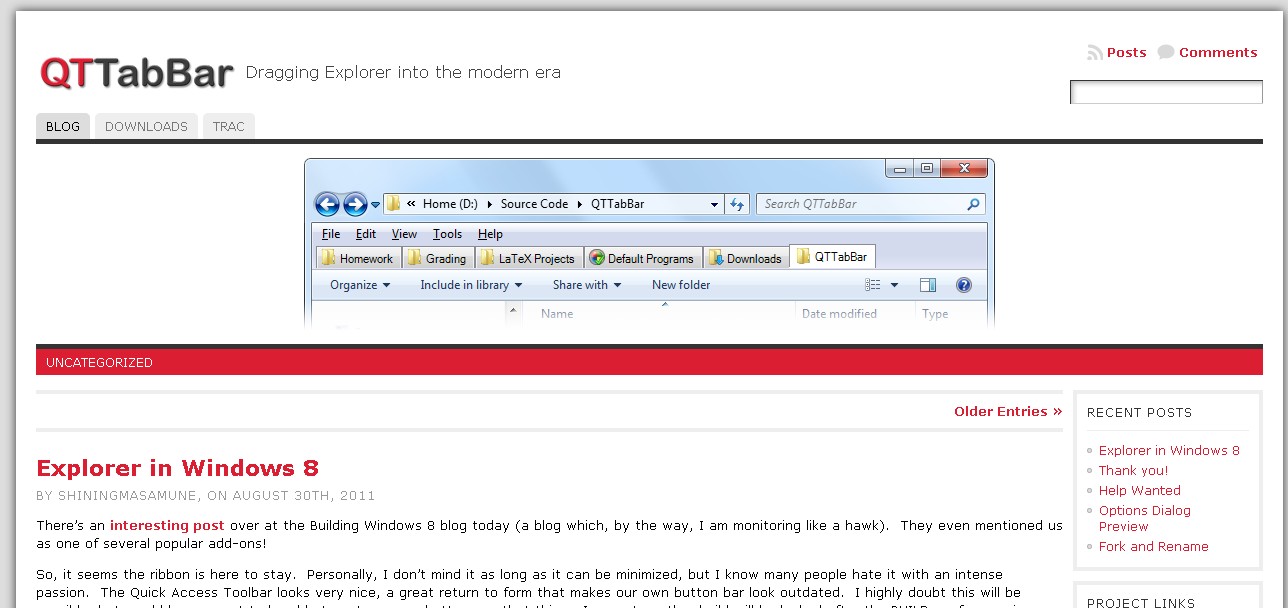Expand the Organize dropdown
1288x608 pixels.
(360, 285)
